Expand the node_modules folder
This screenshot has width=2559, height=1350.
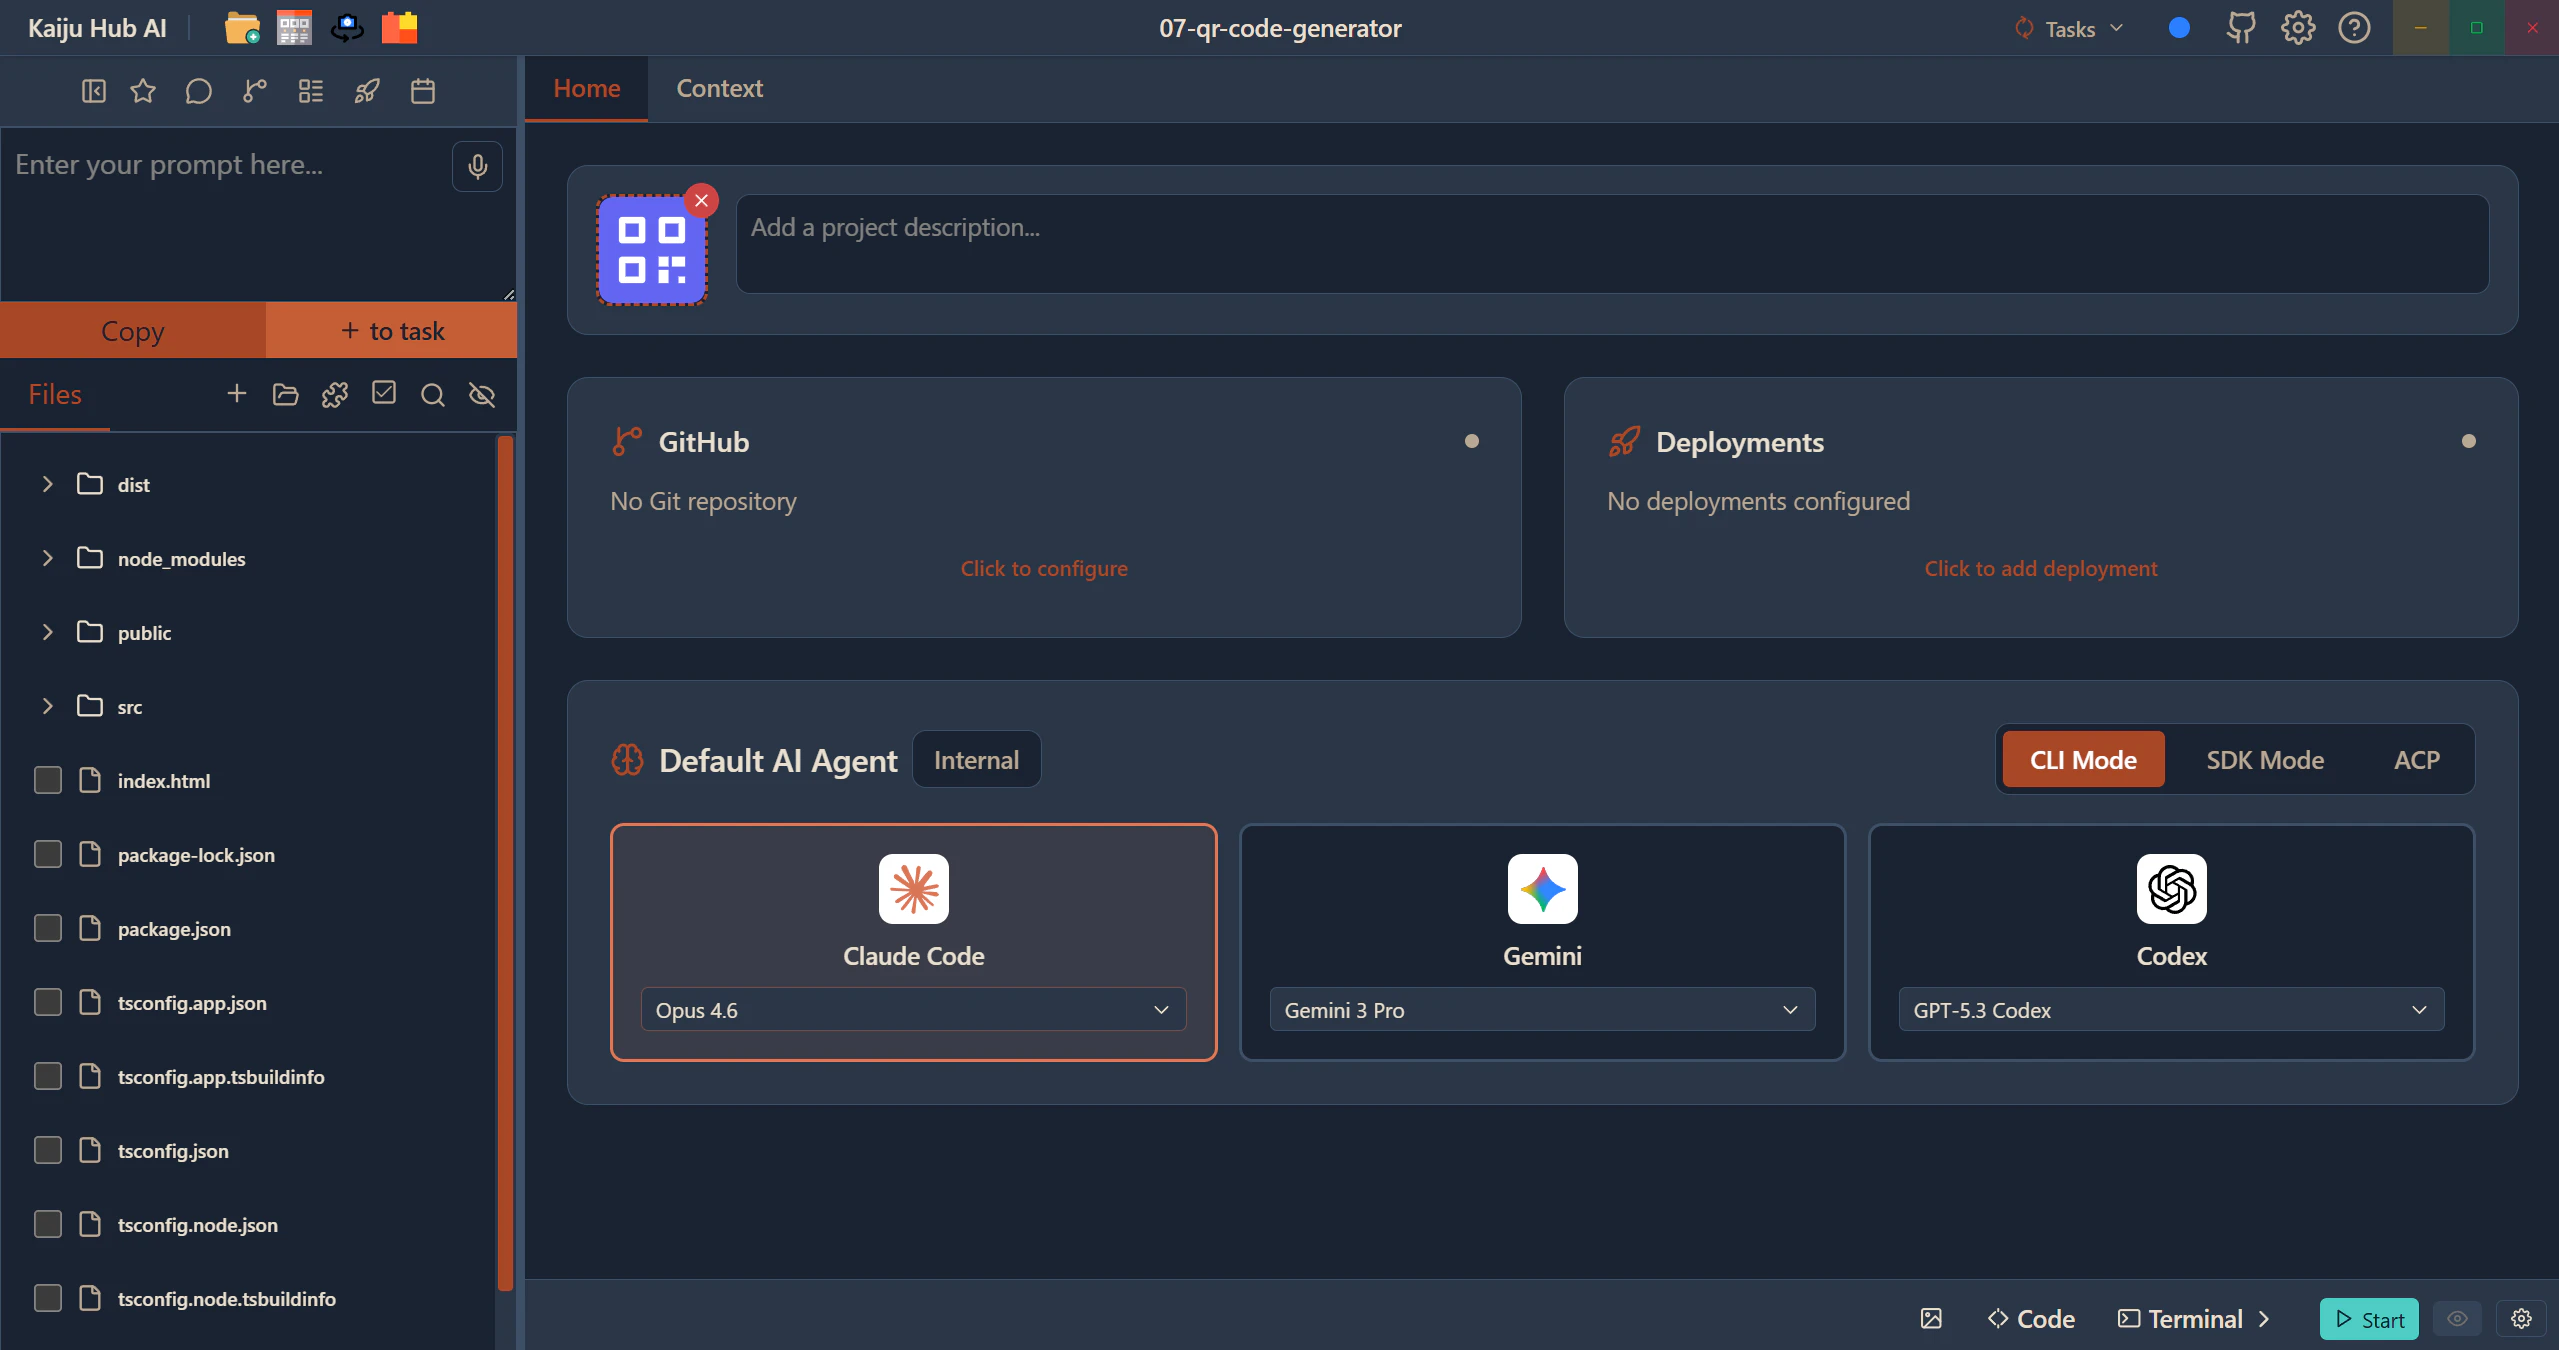(x=47, y=558)
